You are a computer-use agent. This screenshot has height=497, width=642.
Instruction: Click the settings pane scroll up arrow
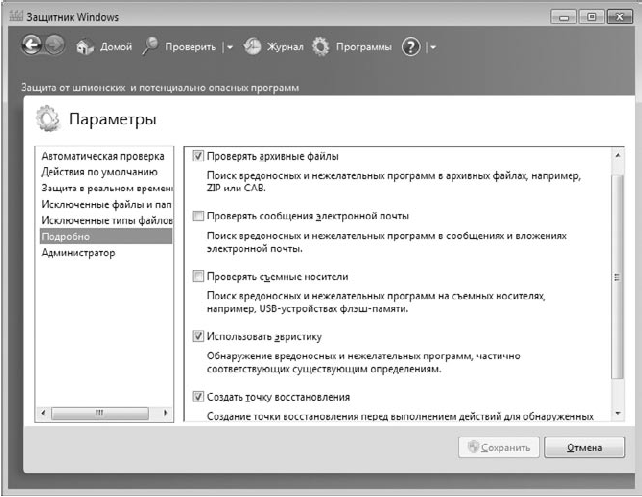click(x=618, y=155)
